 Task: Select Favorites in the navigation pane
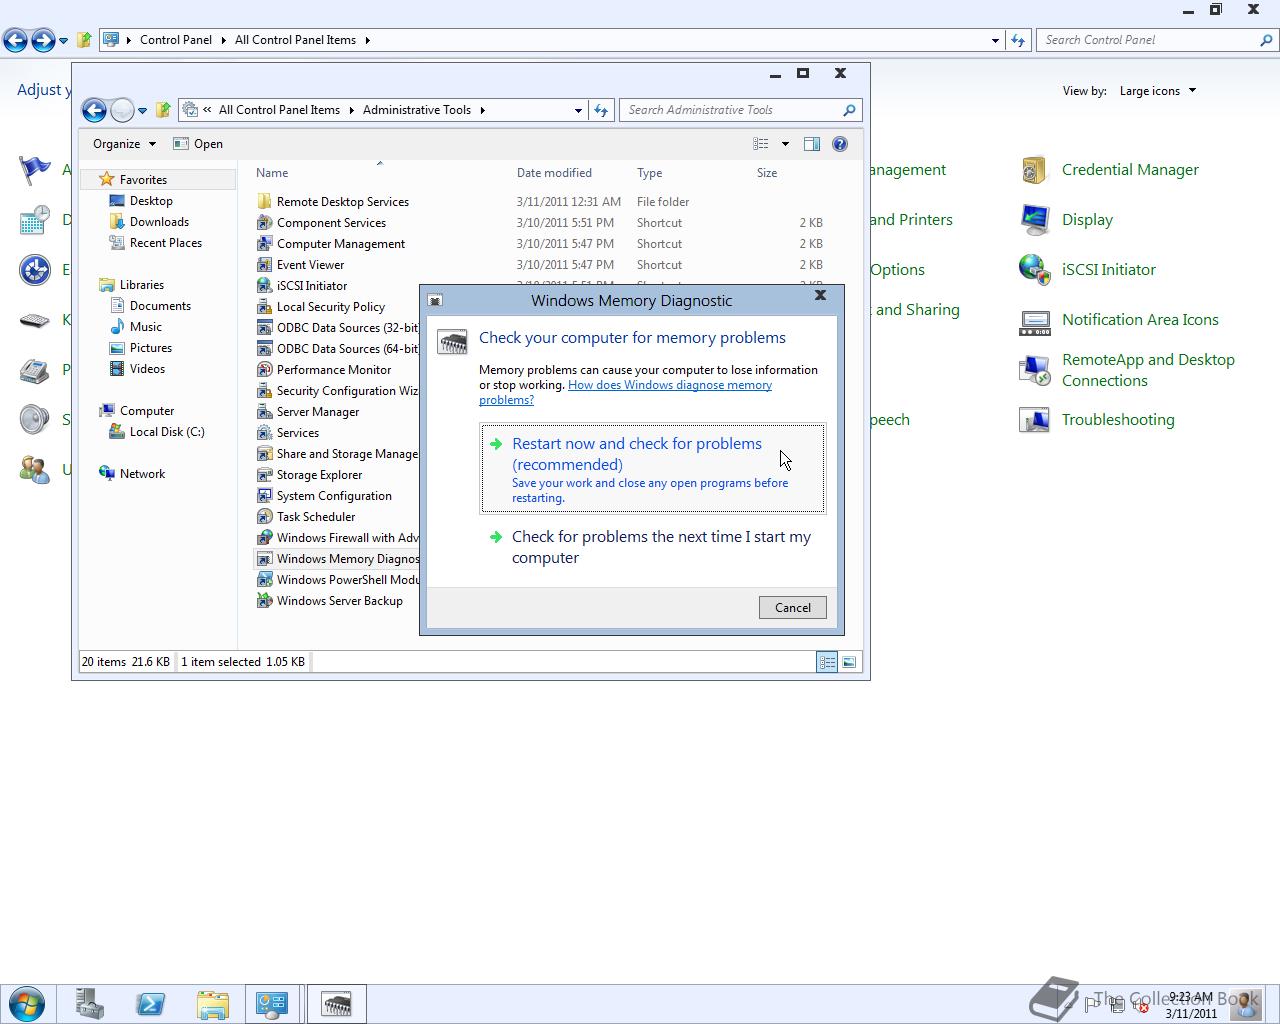(x=143, y=180)
